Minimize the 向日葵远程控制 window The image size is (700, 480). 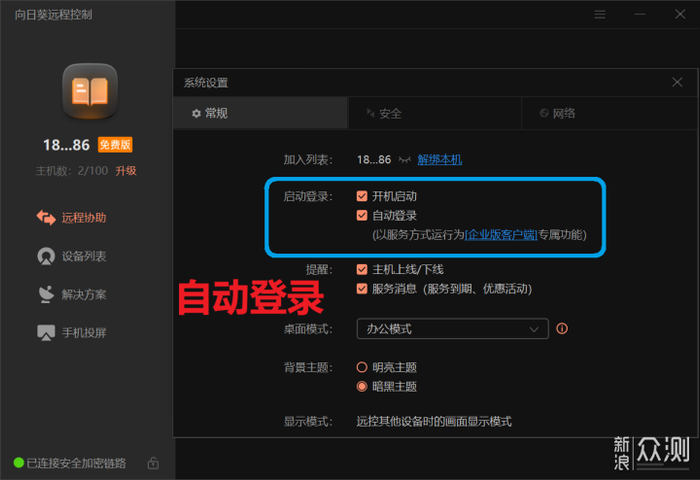[x=640, y=15]
